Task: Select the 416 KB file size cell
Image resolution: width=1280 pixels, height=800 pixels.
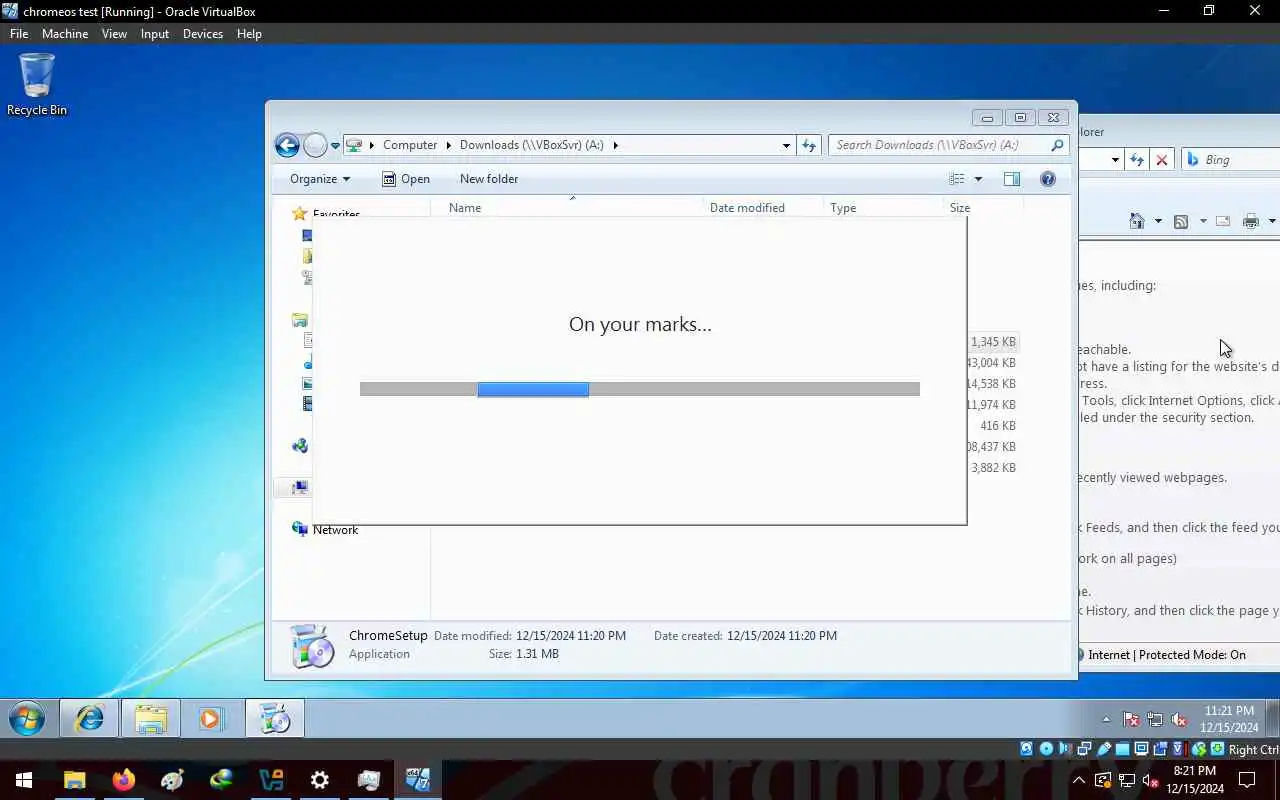Action: 997,426
